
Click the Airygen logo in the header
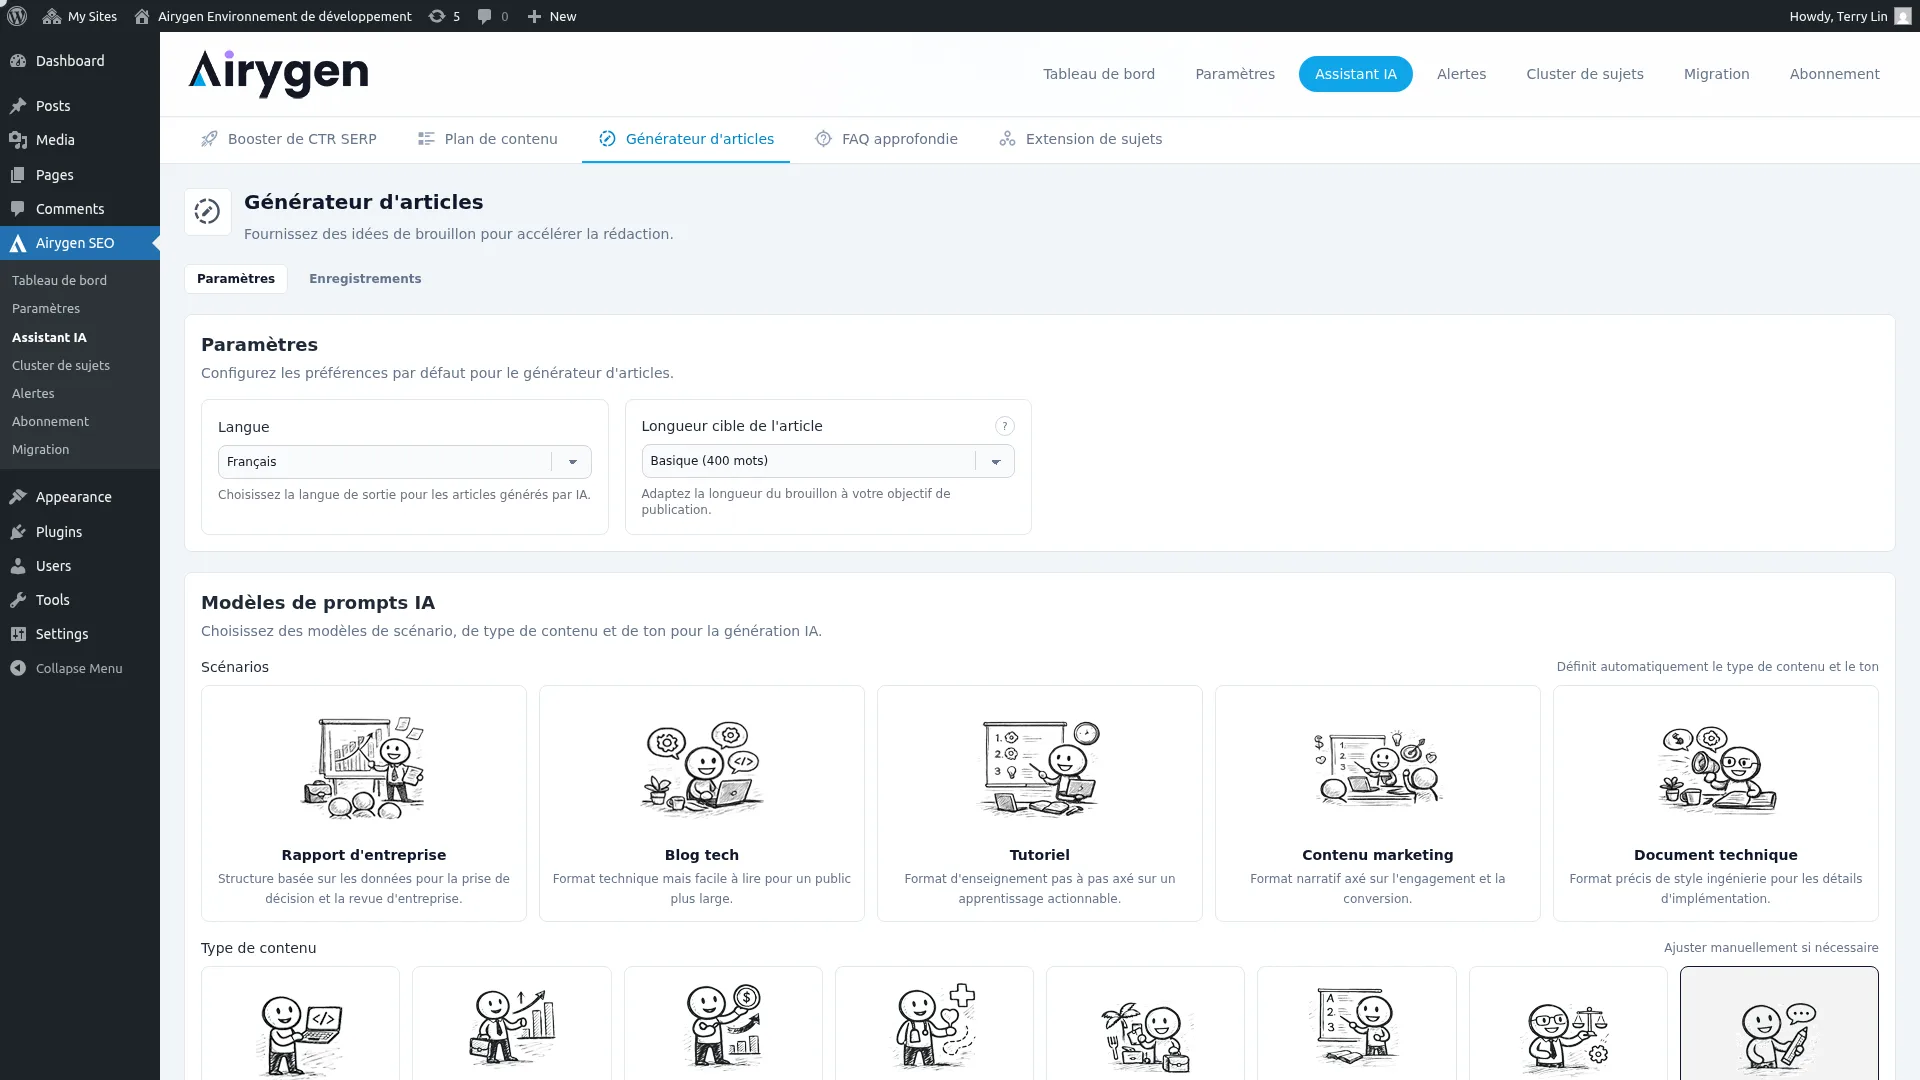click(x=278, y=74)
